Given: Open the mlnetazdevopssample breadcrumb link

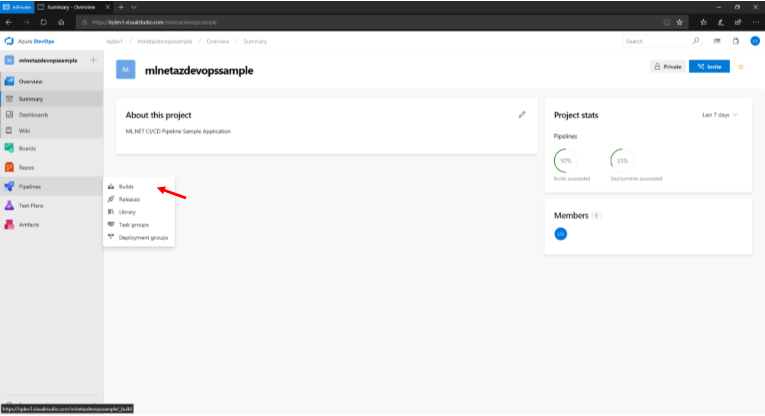Looking at the screenshot, I should pos(165,41).
